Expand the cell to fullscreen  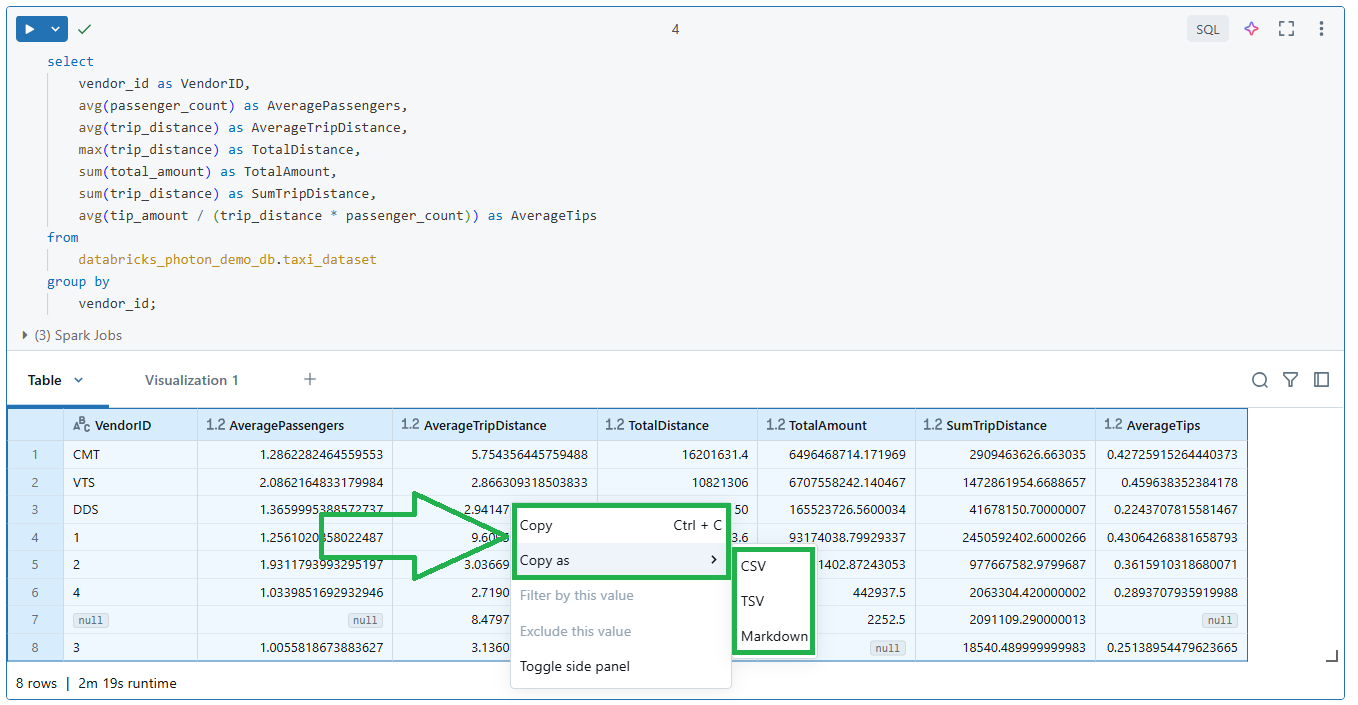click(1286, 28)
